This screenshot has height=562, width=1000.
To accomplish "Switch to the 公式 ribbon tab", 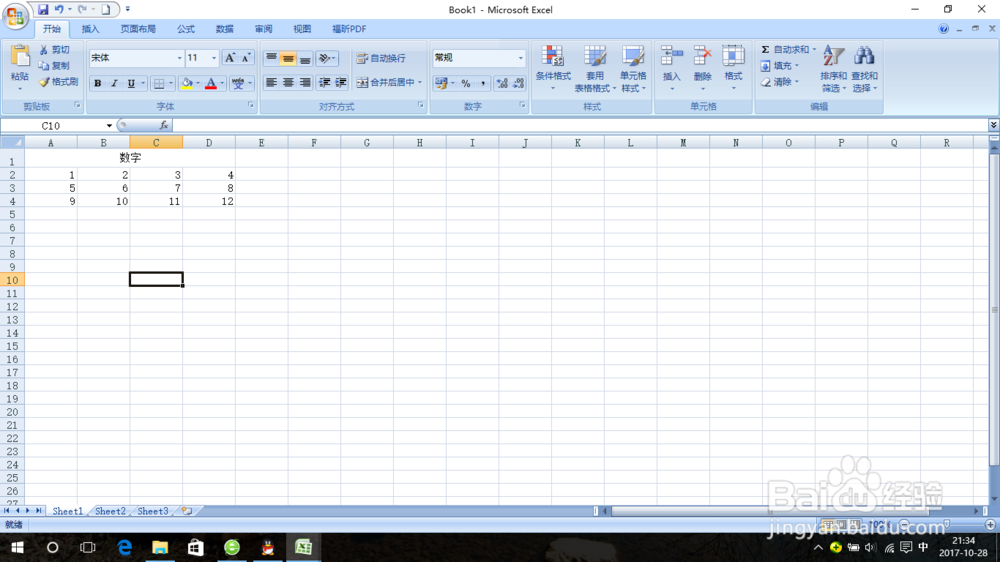I will click(186, 29).
